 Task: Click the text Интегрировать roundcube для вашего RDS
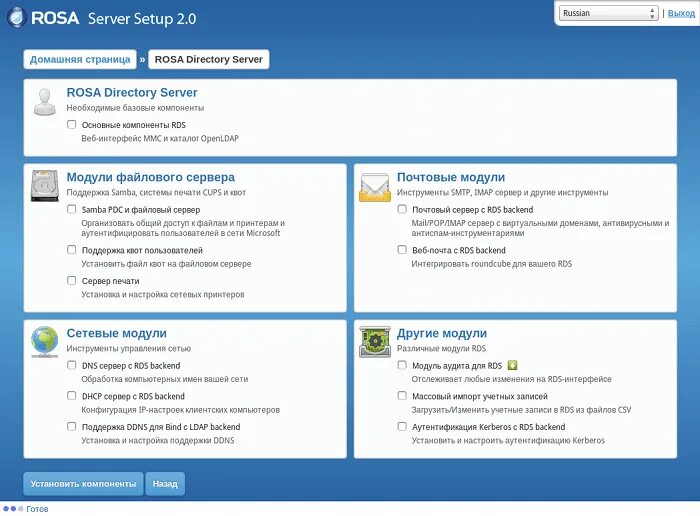point(492,264)
